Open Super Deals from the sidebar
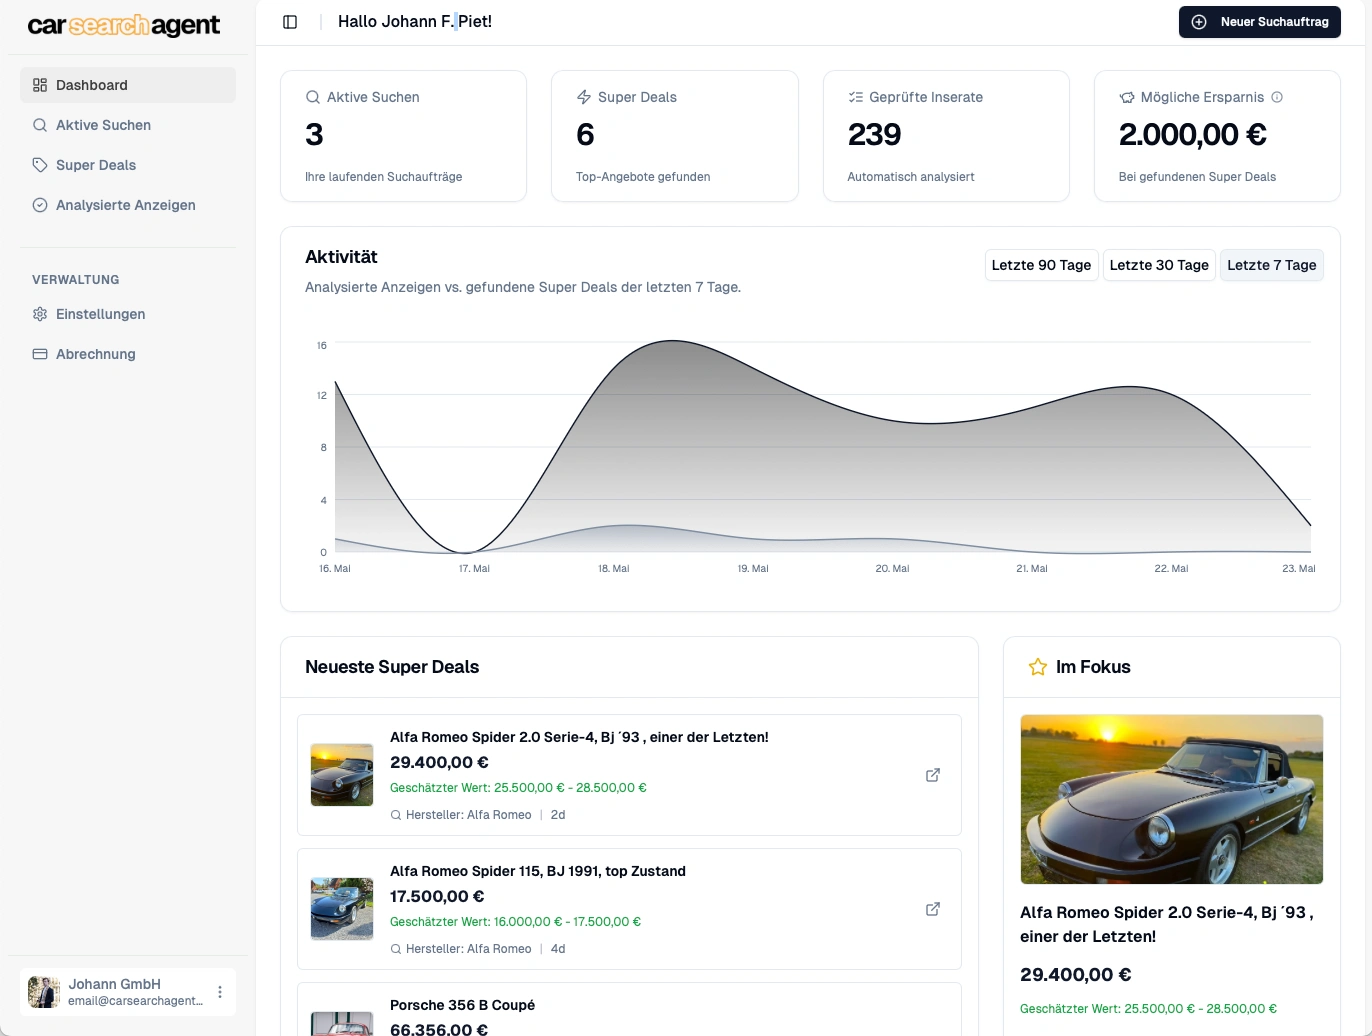This screenshot has width=1372, height=1036. [x=128, y=165]
